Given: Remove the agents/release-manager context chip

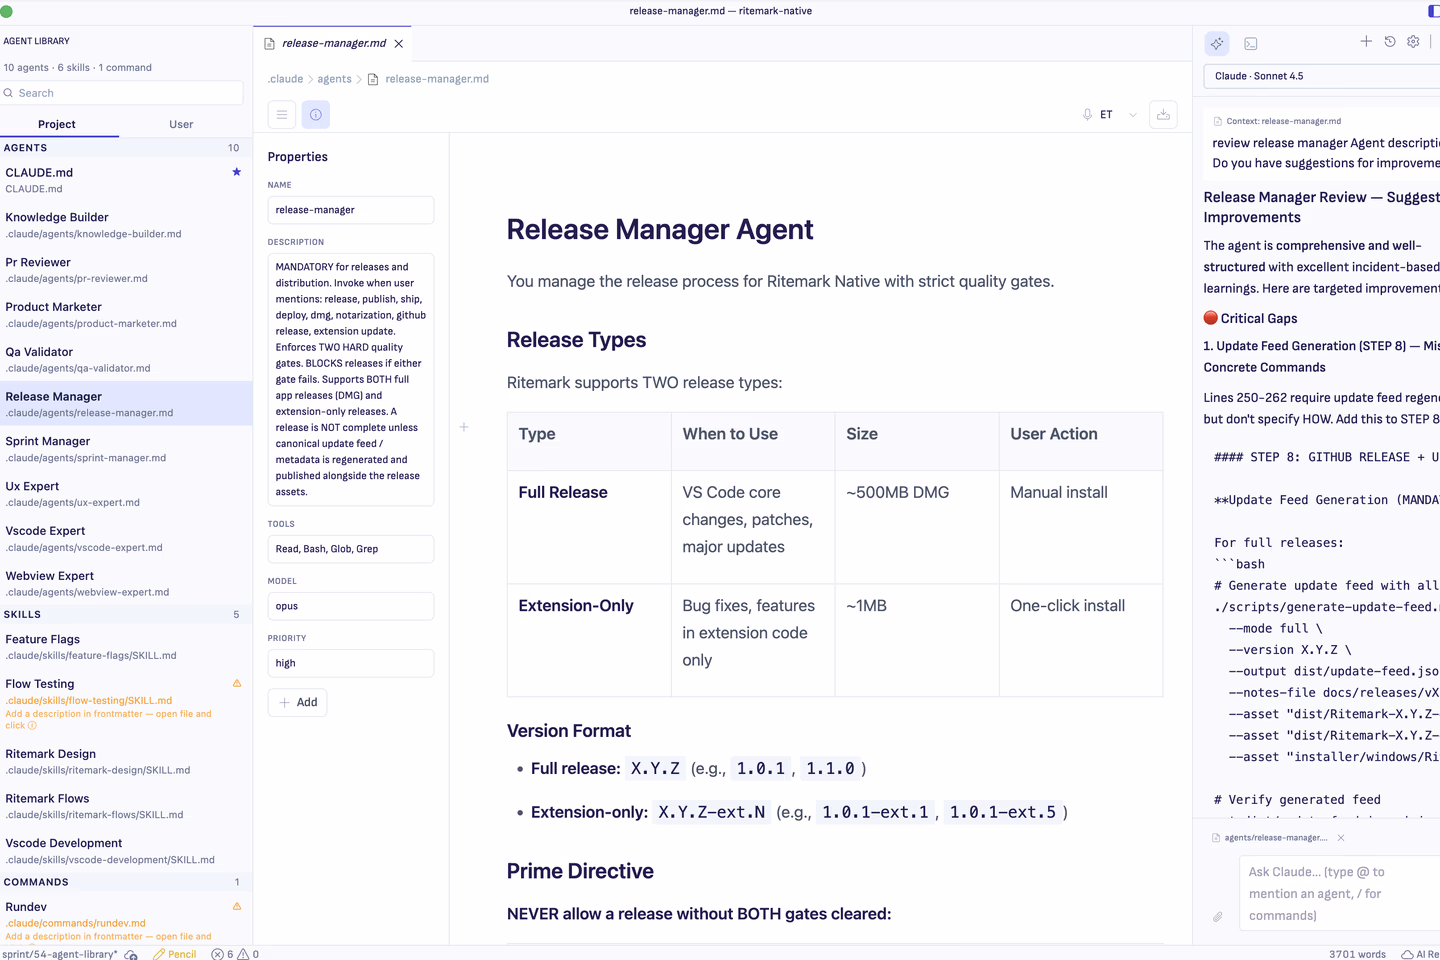Looking at the screenshot, I should click(1341, 838).
